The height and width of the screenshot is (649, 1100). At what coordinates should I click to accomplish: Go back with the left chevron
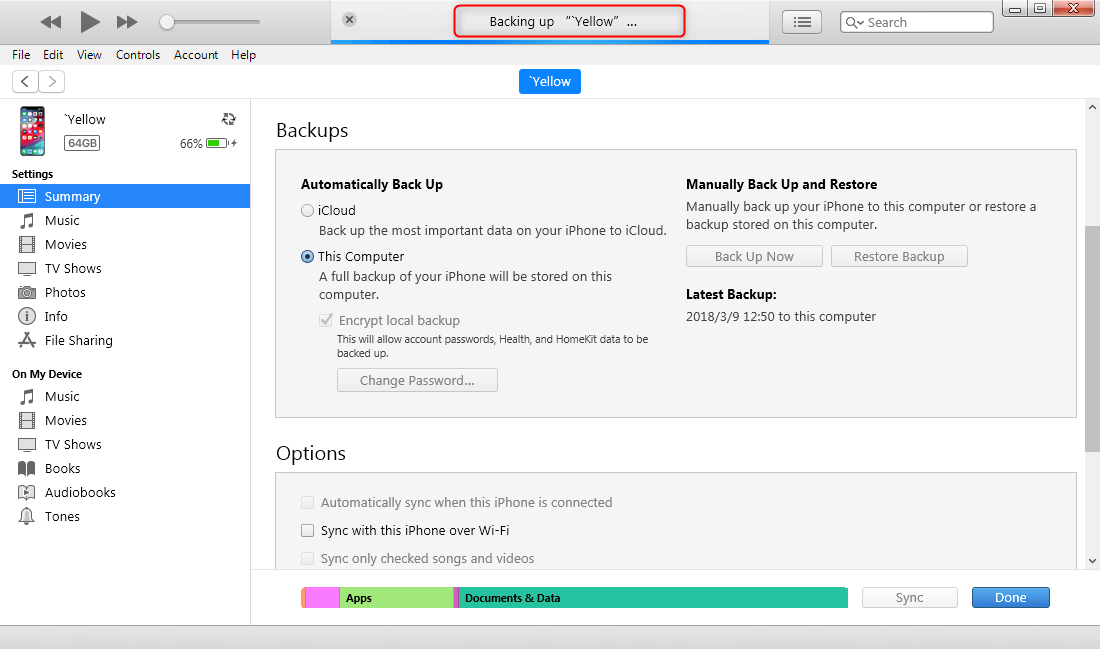pos(25,81)
